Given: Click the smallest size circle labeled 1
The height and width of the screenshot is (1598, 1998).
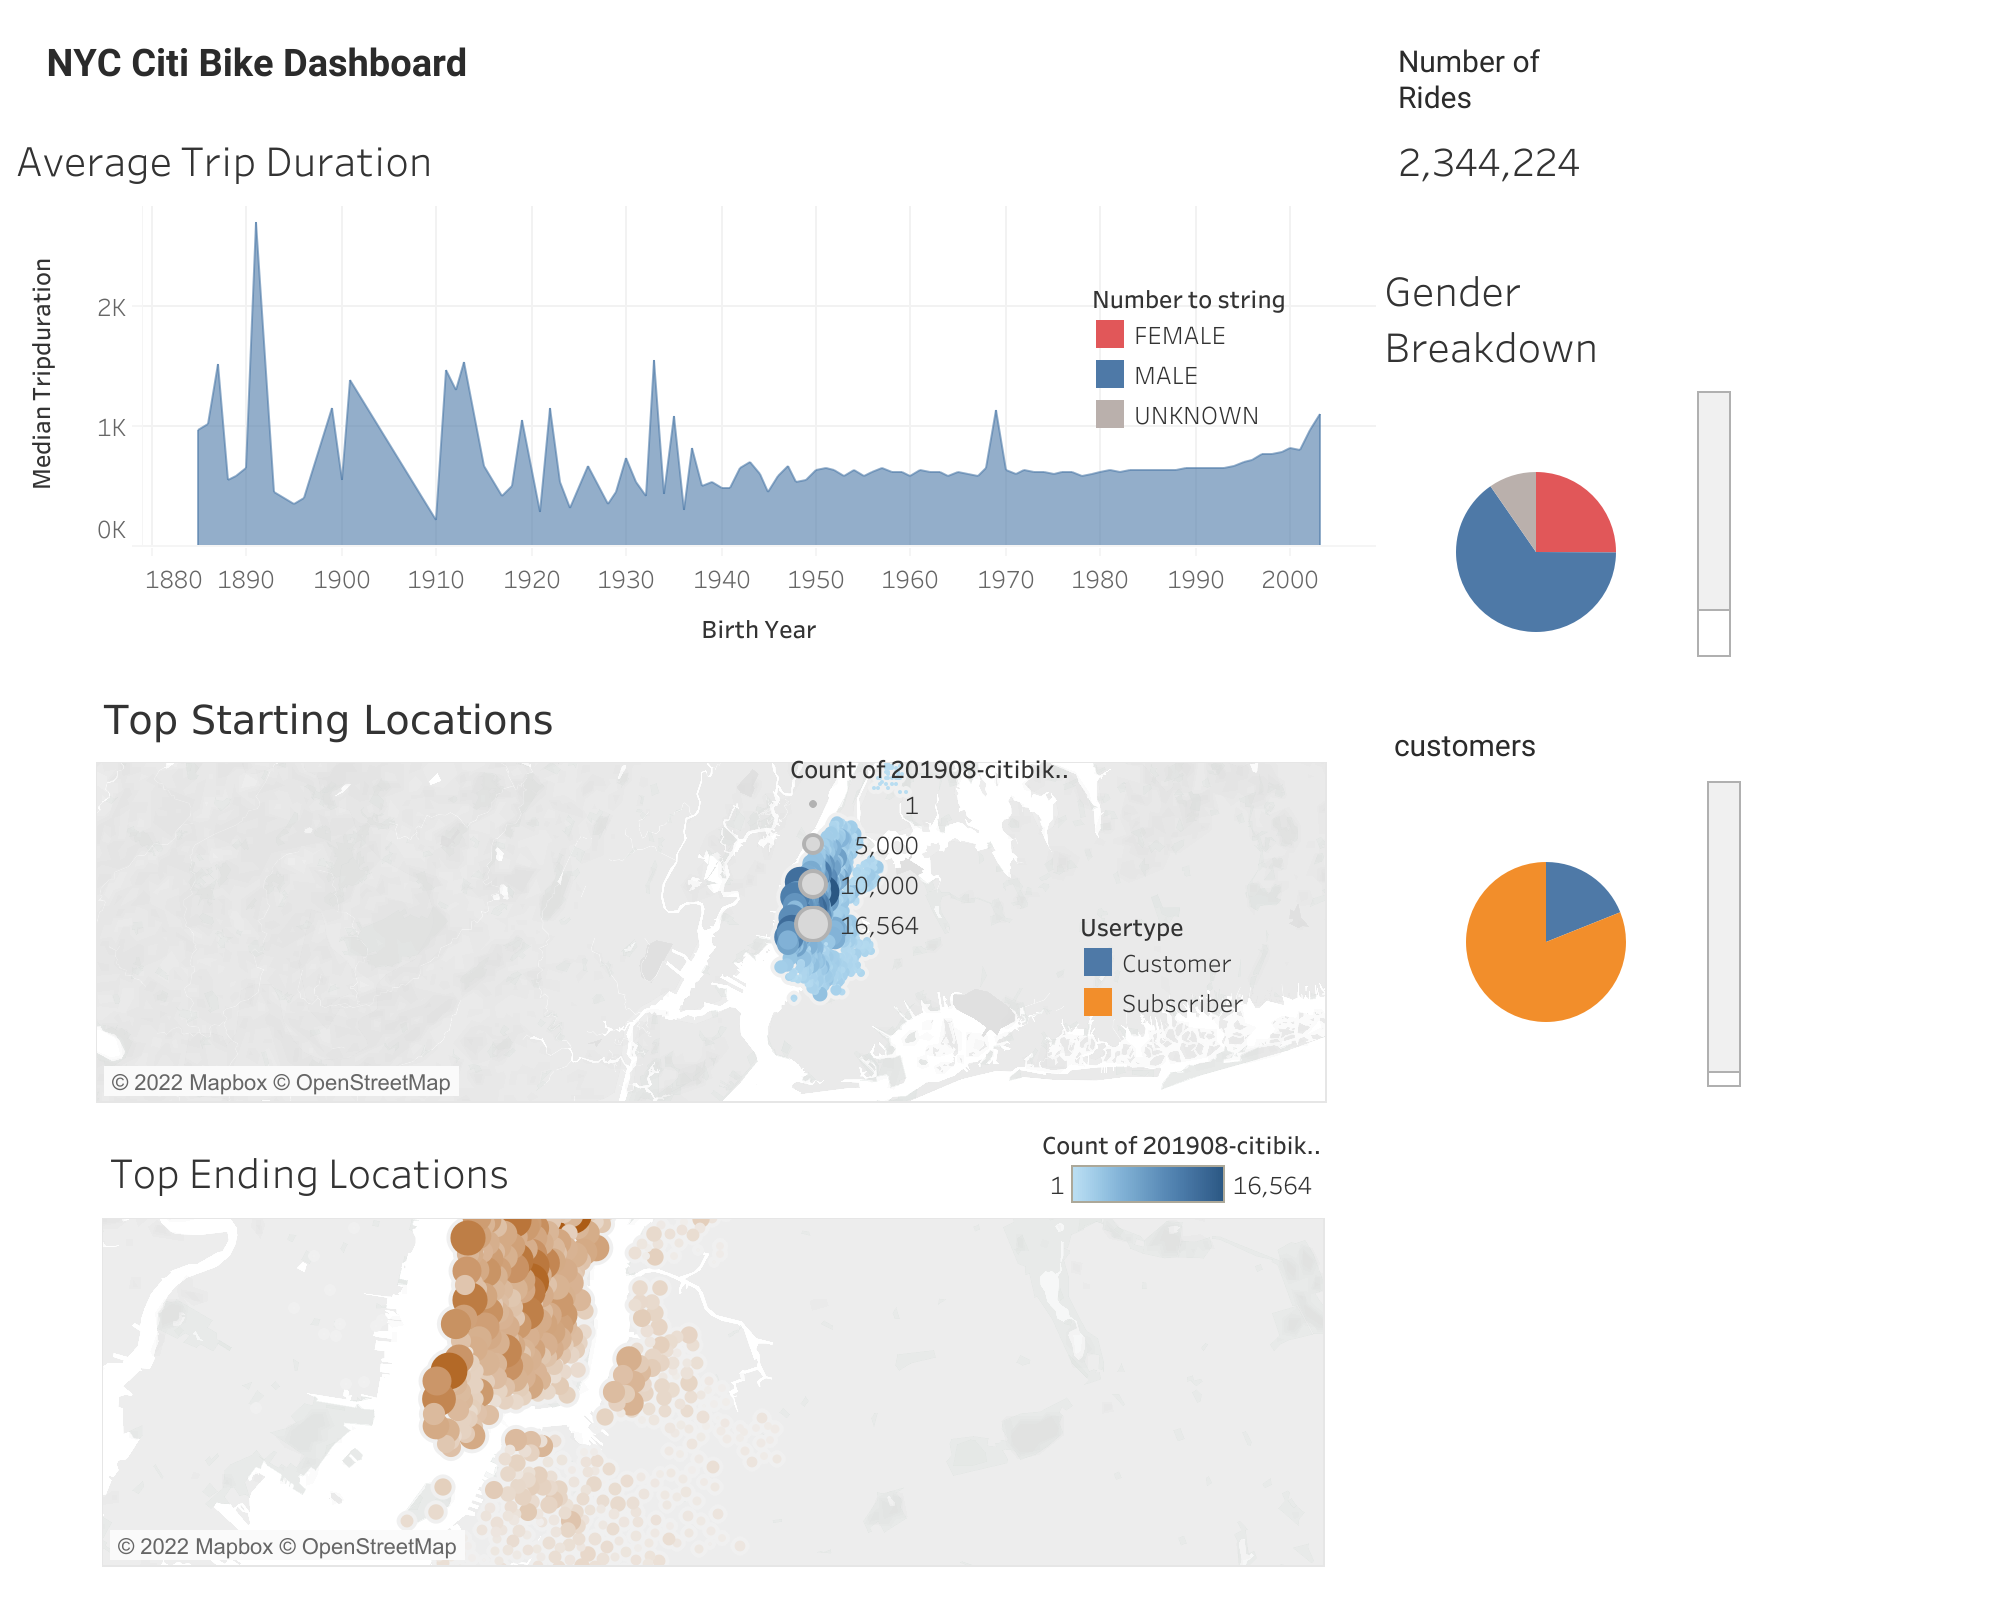Looking at the screenshot, I should 814,805.
